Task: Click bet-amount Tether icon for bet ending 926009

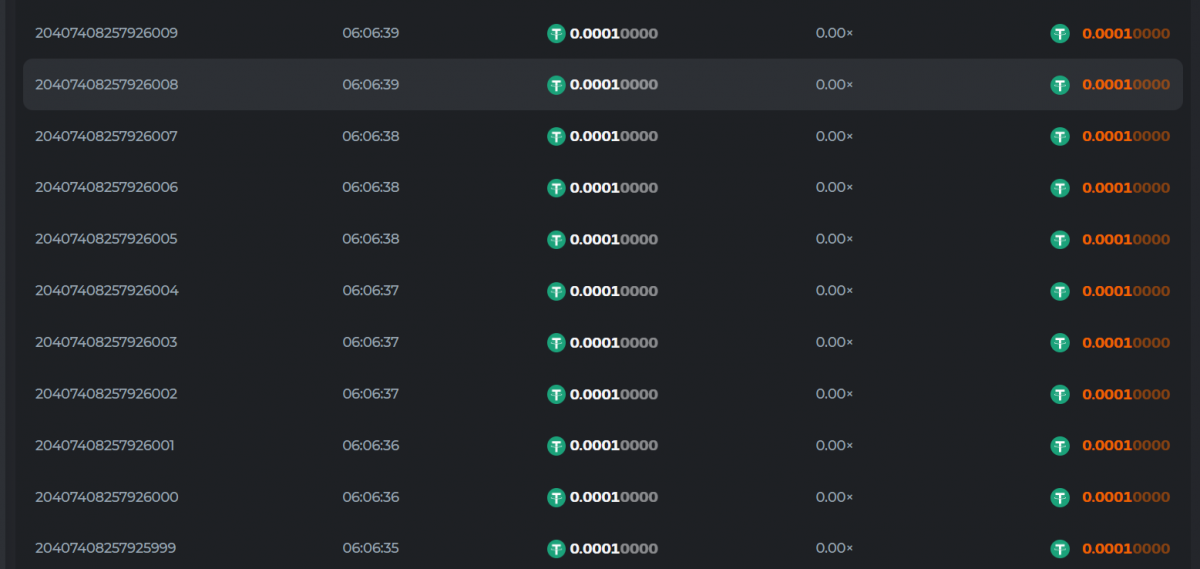Action: click(x=556, y=33)
